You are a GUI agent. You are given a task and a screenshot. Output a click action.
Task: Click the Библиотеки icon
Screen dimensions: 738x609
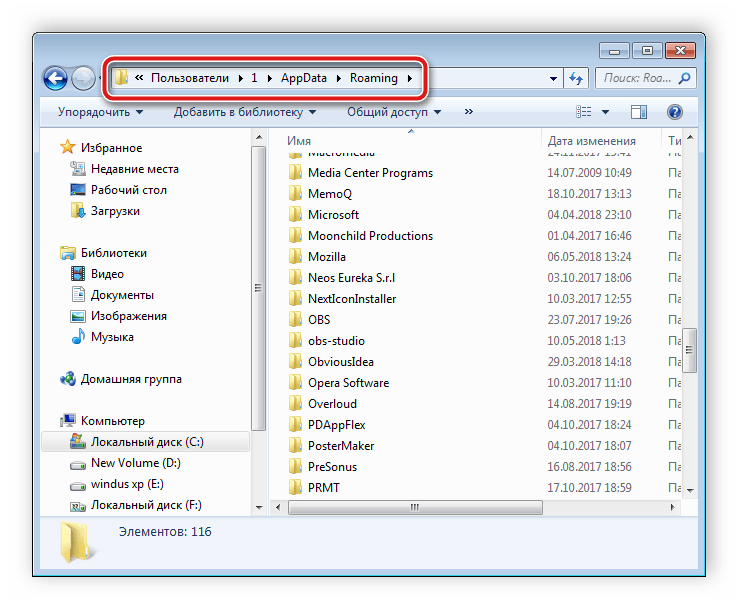coord(68,253)
